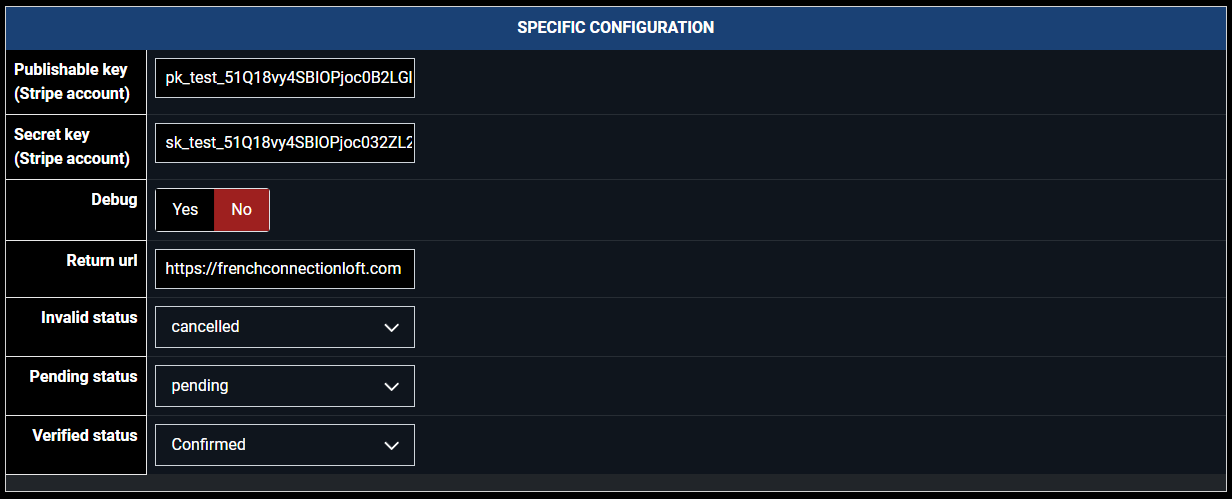Click the Specific Configuration header bar

coord(900,28)
